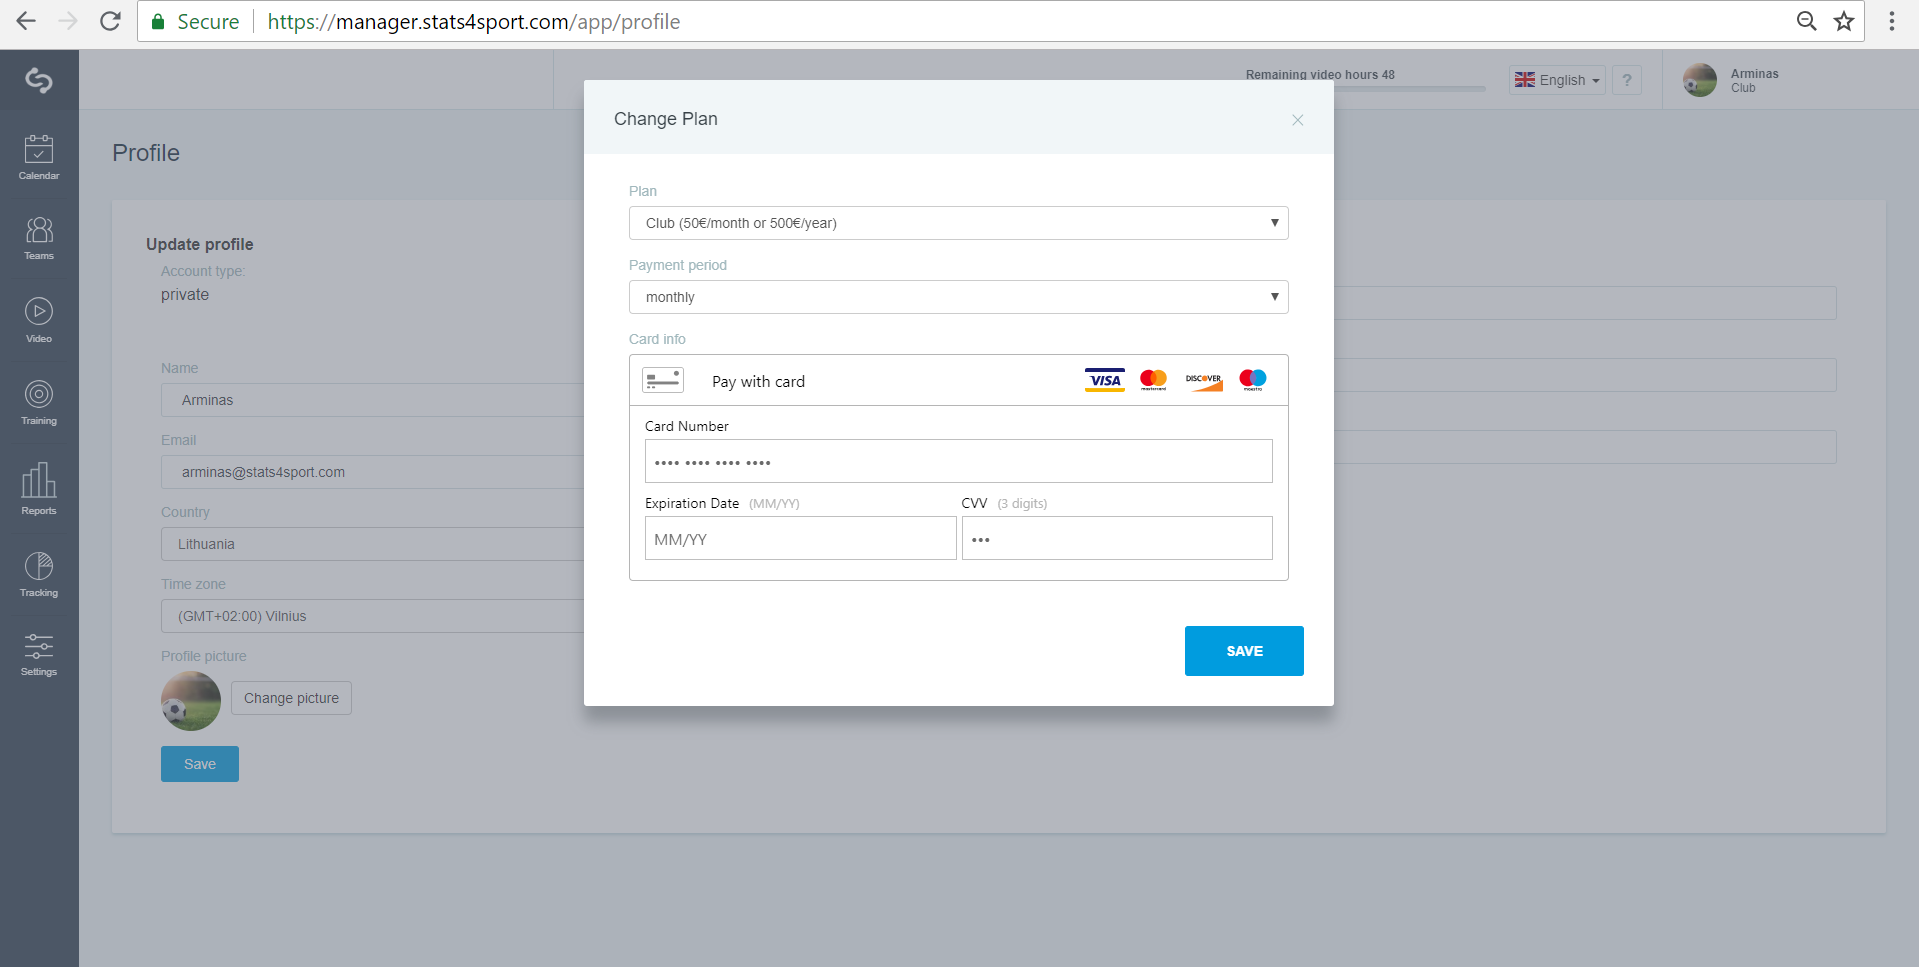Open the English language selector
The height and width of the screenshot is (967, 1919).
pyautogui.click(x=1557, y=80)
